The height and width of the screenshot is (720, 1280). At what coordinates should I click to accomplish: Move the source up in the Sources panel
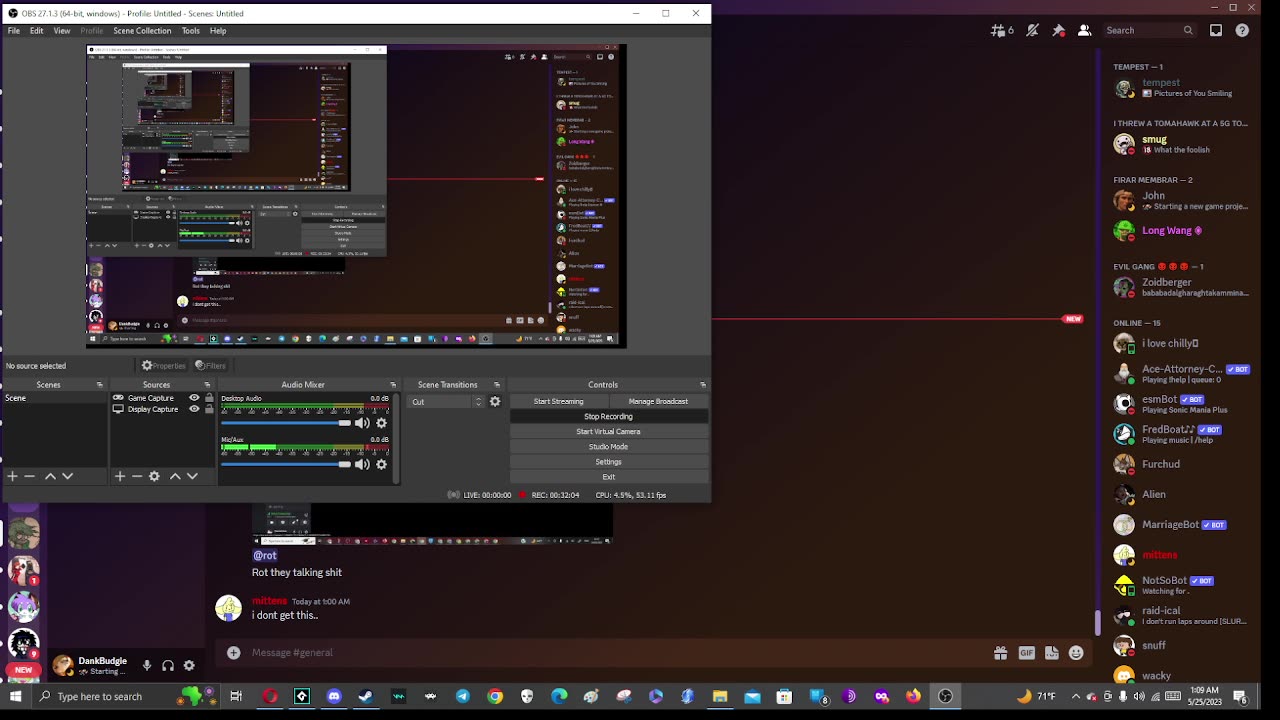pos(175,476)
